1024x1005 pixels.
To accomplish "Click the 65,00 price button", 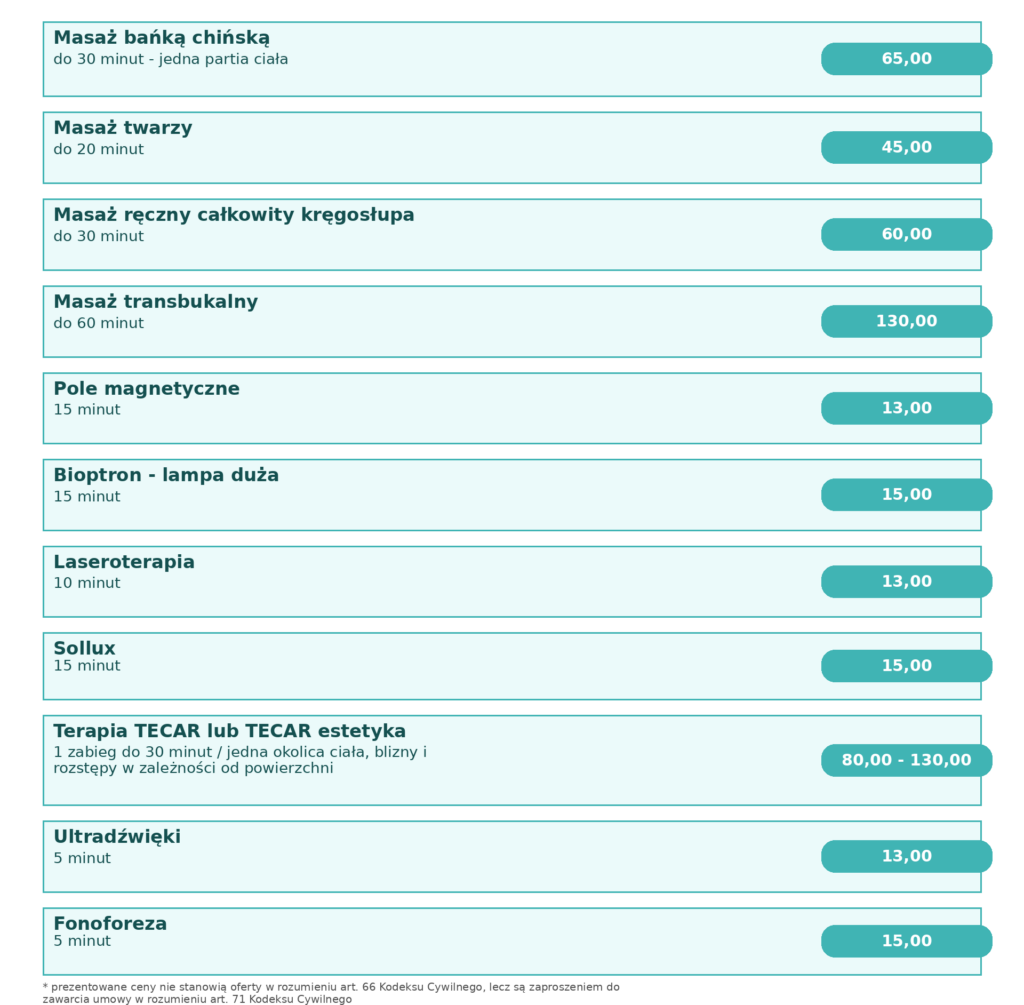I will 906,59.
